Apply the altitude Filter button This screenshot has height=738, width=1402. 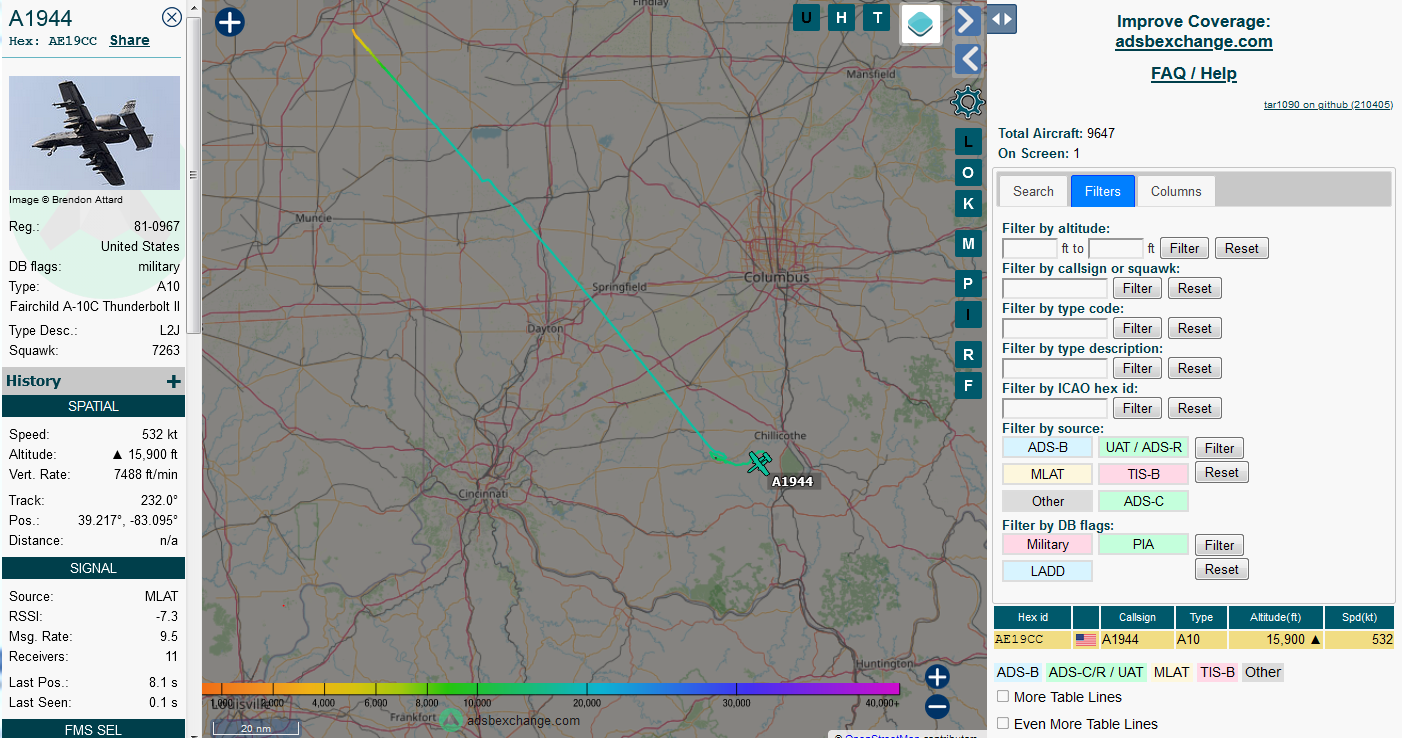pos(1185,248)
